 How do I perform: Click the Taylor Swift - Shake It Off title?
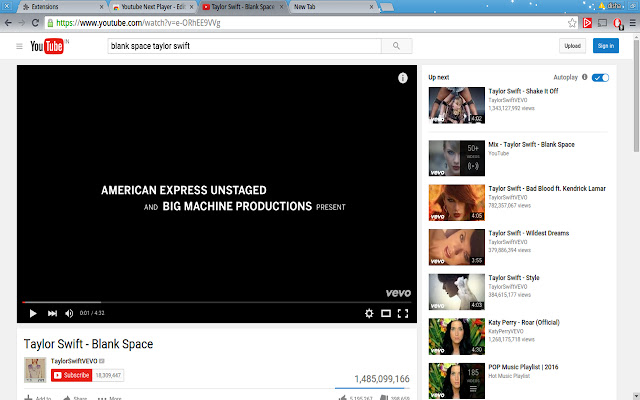[523, 91]
